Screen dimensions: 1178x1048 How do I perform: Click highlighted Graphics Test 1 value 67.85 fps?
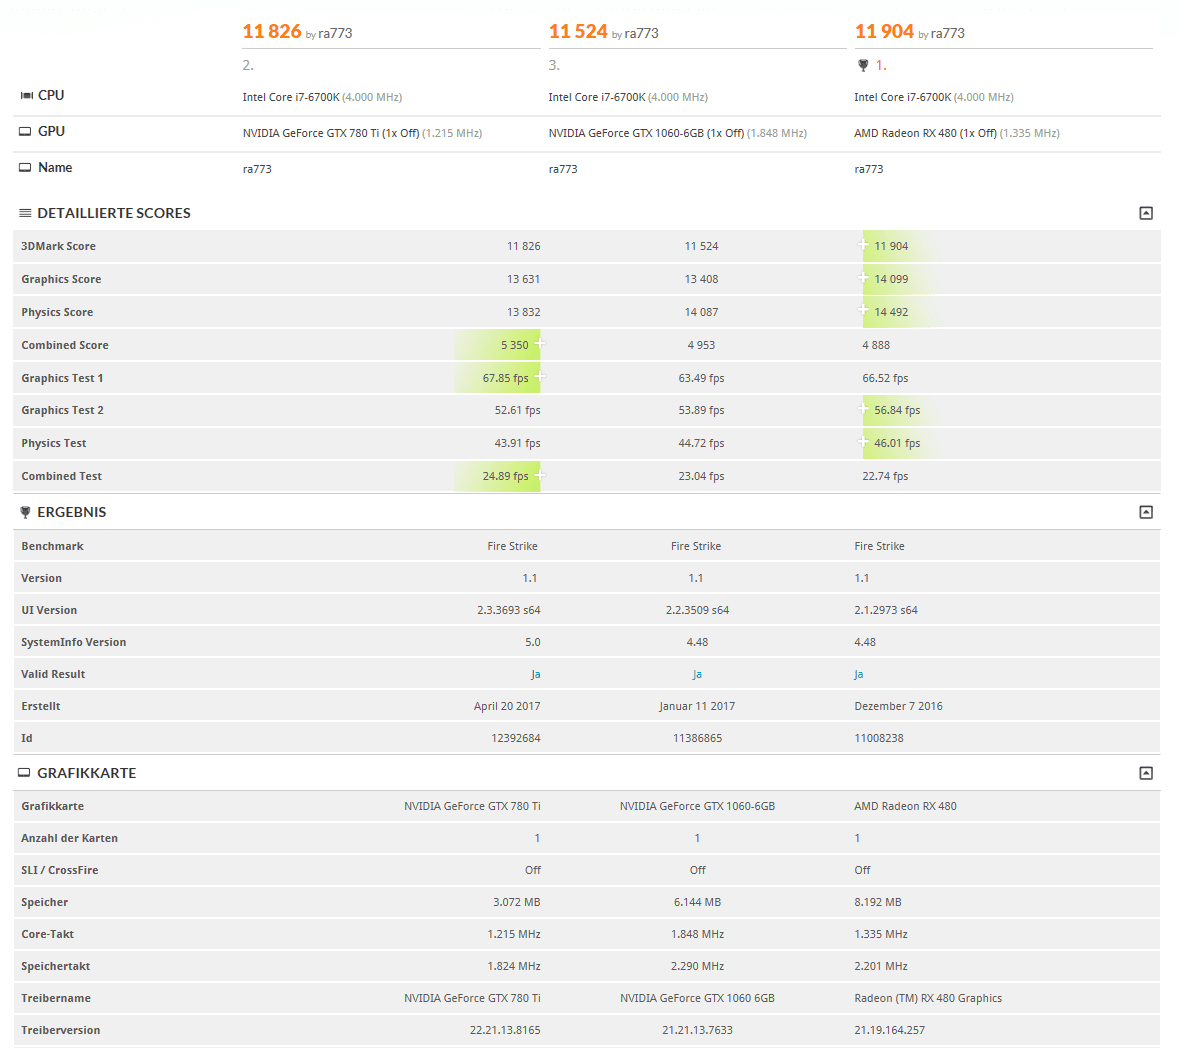(506, 379)
